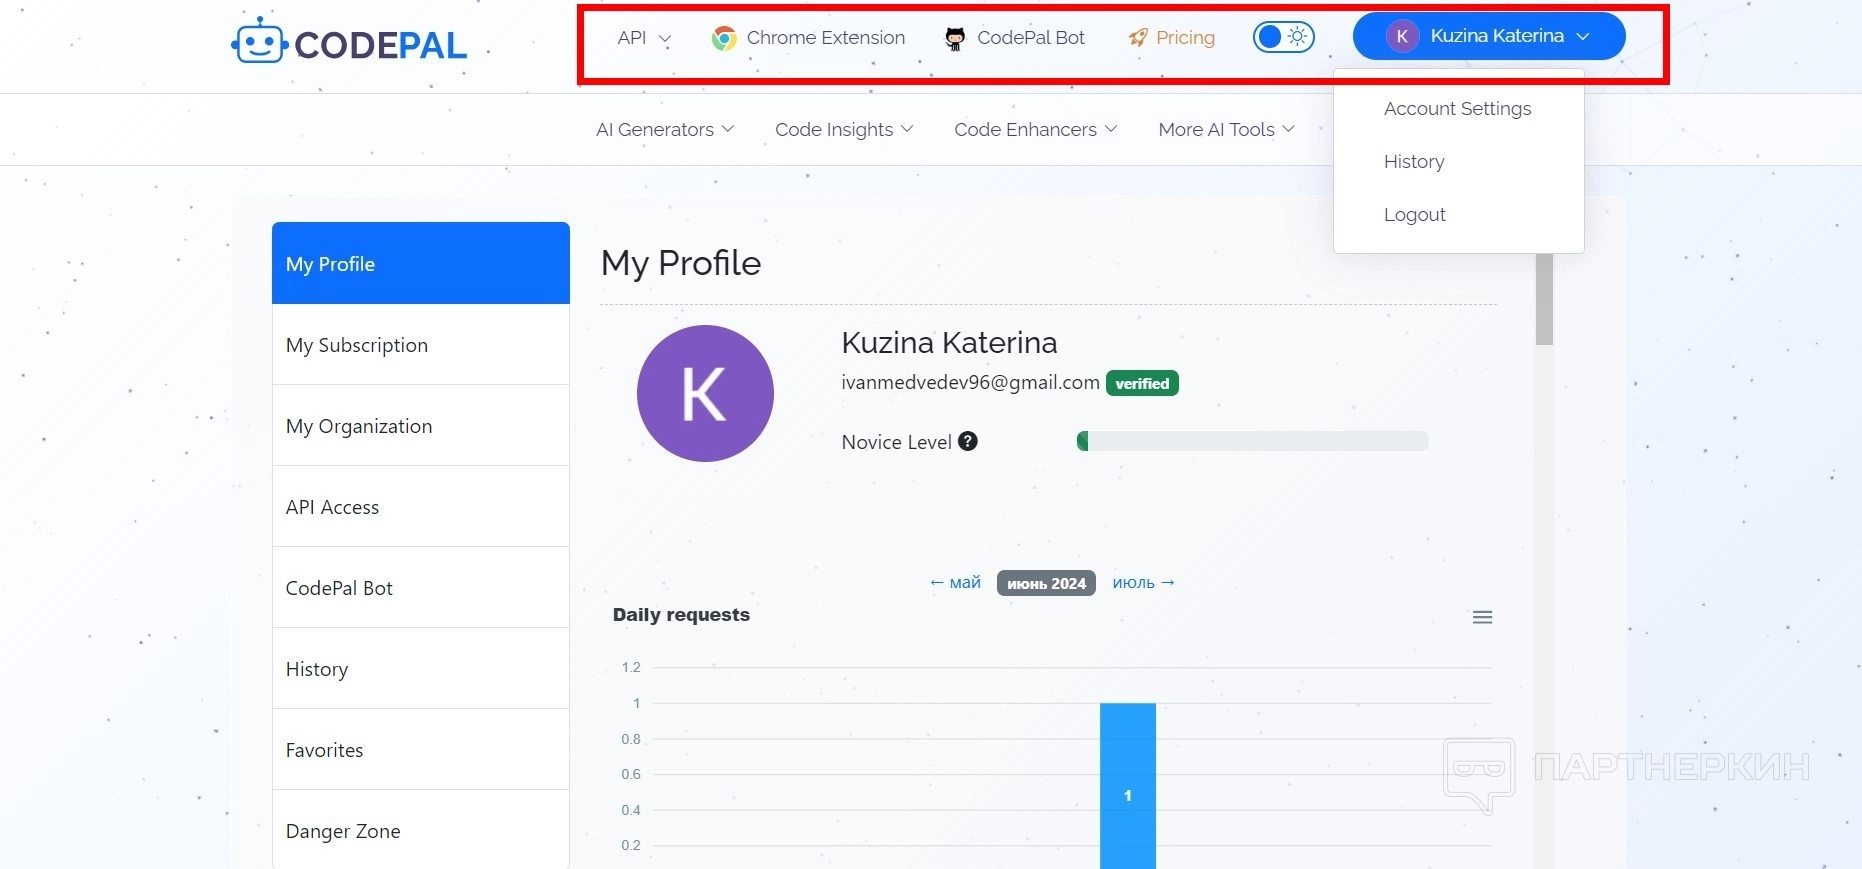Click the My Profile page heading

pyautogui.click(x=681, y=263)
